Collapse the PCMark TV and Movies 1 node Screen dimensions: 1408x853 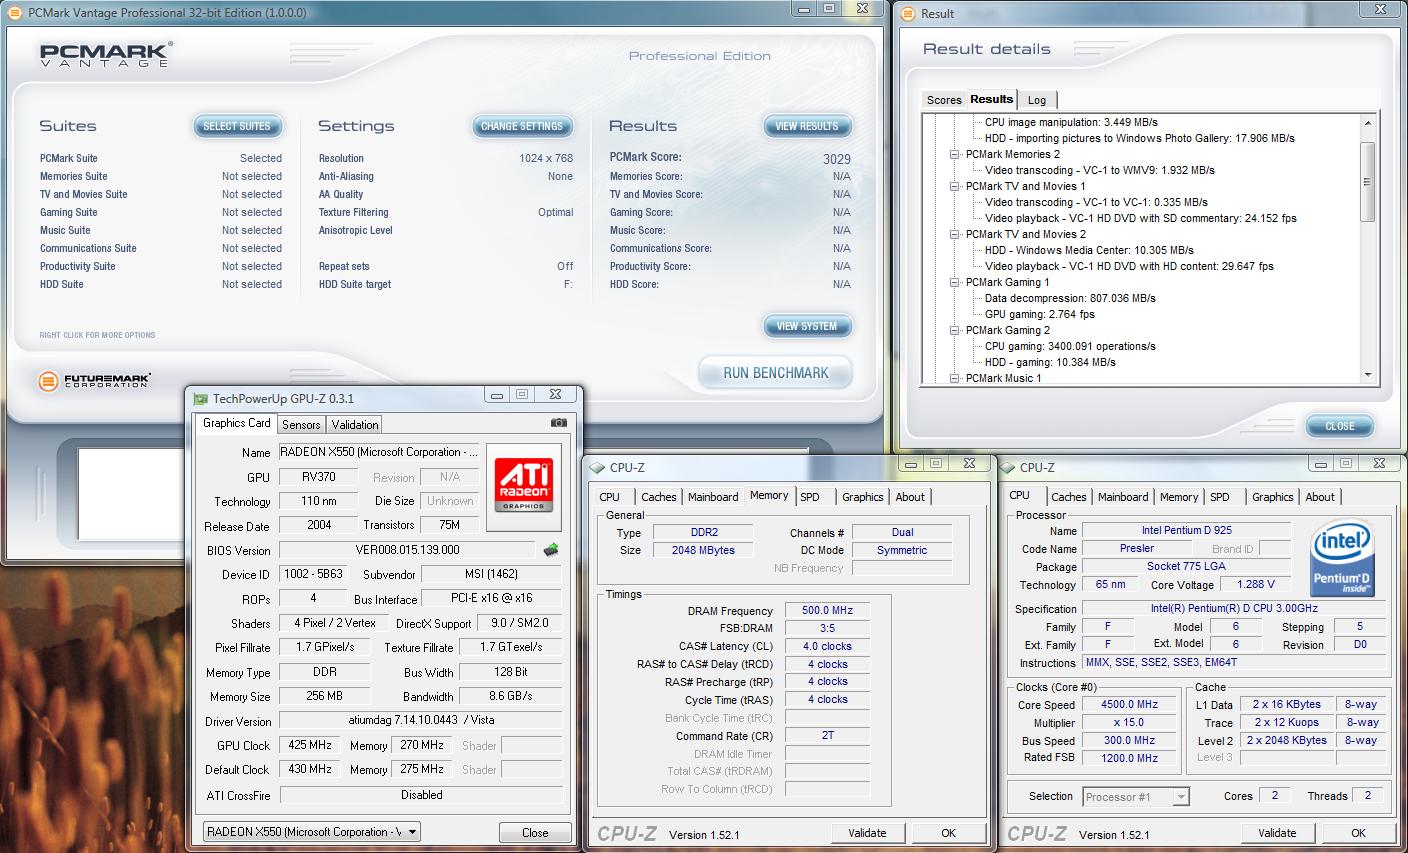[954, 186]
